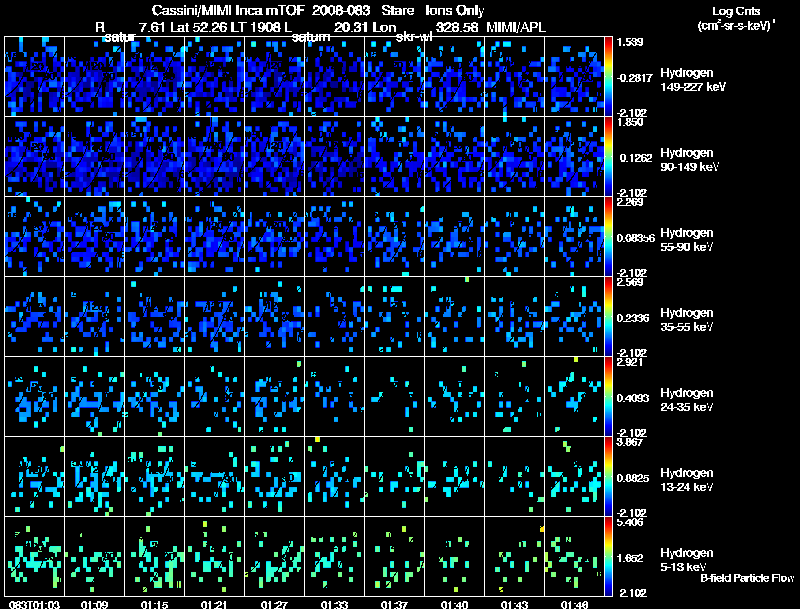Click the '083T01:03' time label
The image size is (800, 609).
pos(34,604)
